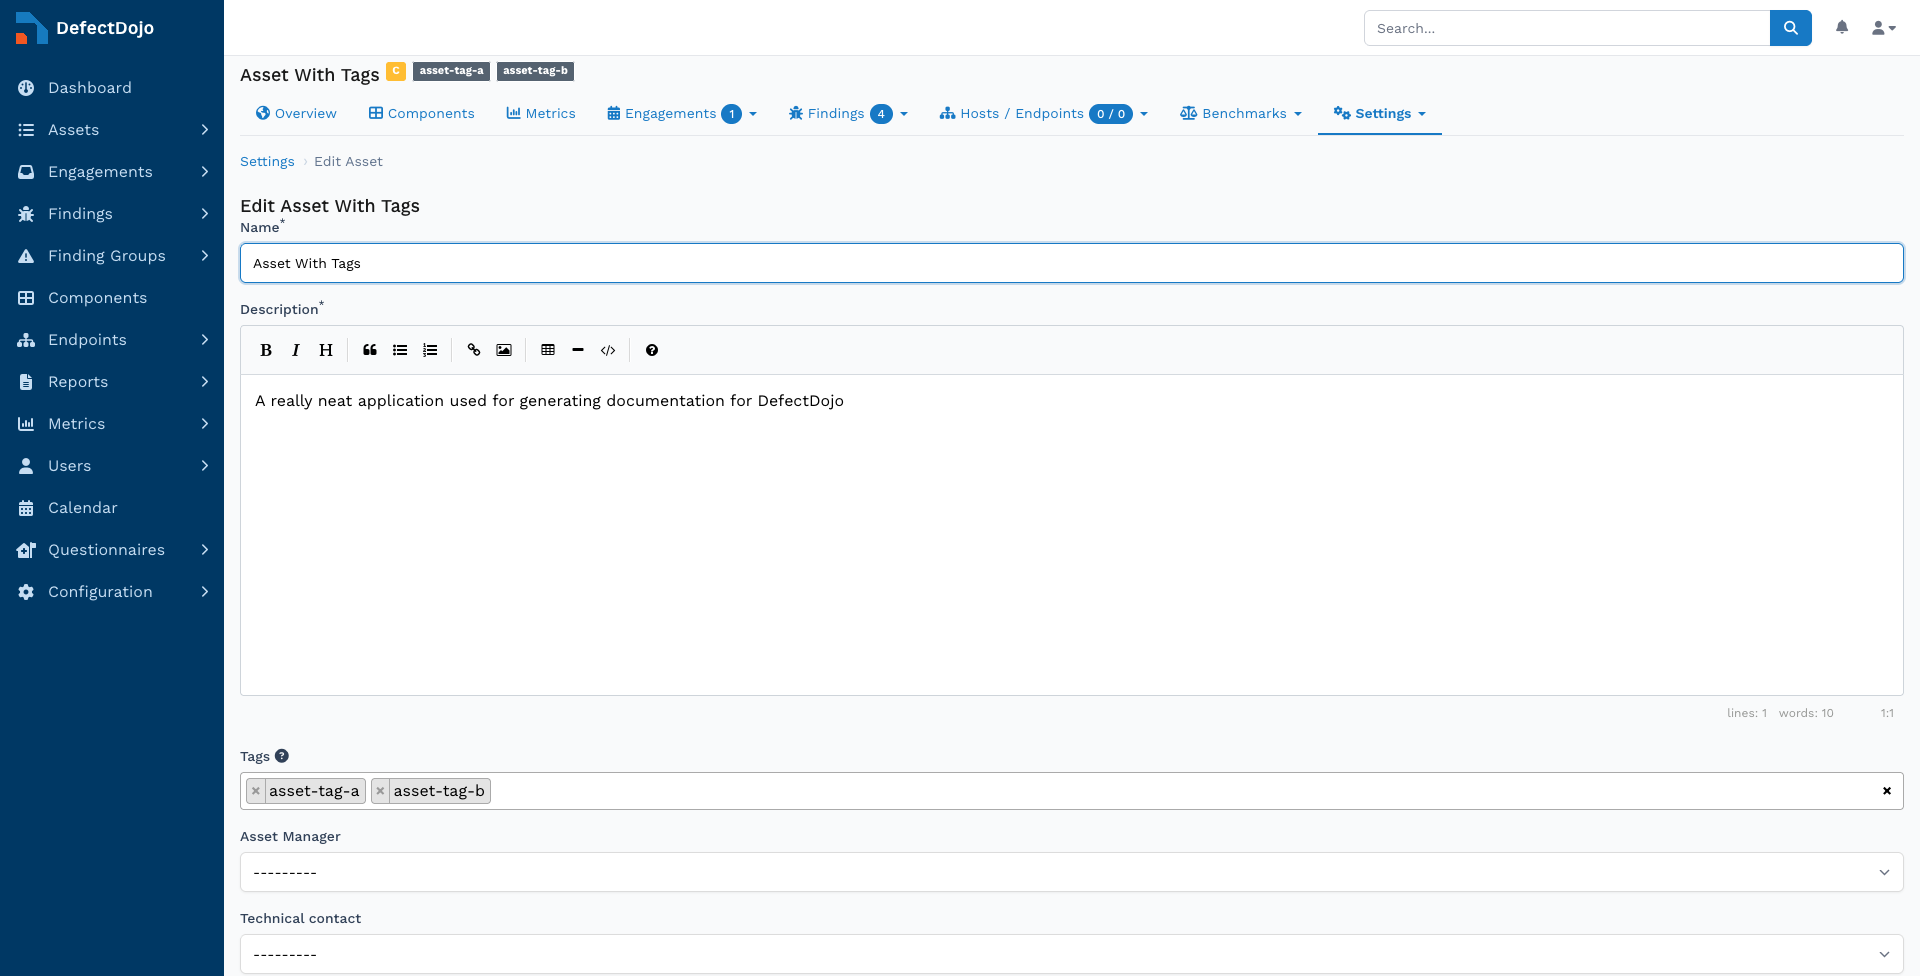Open Questionnaires sidebar menu
This screenshot has height=976, width=1920.
[112, 550]
